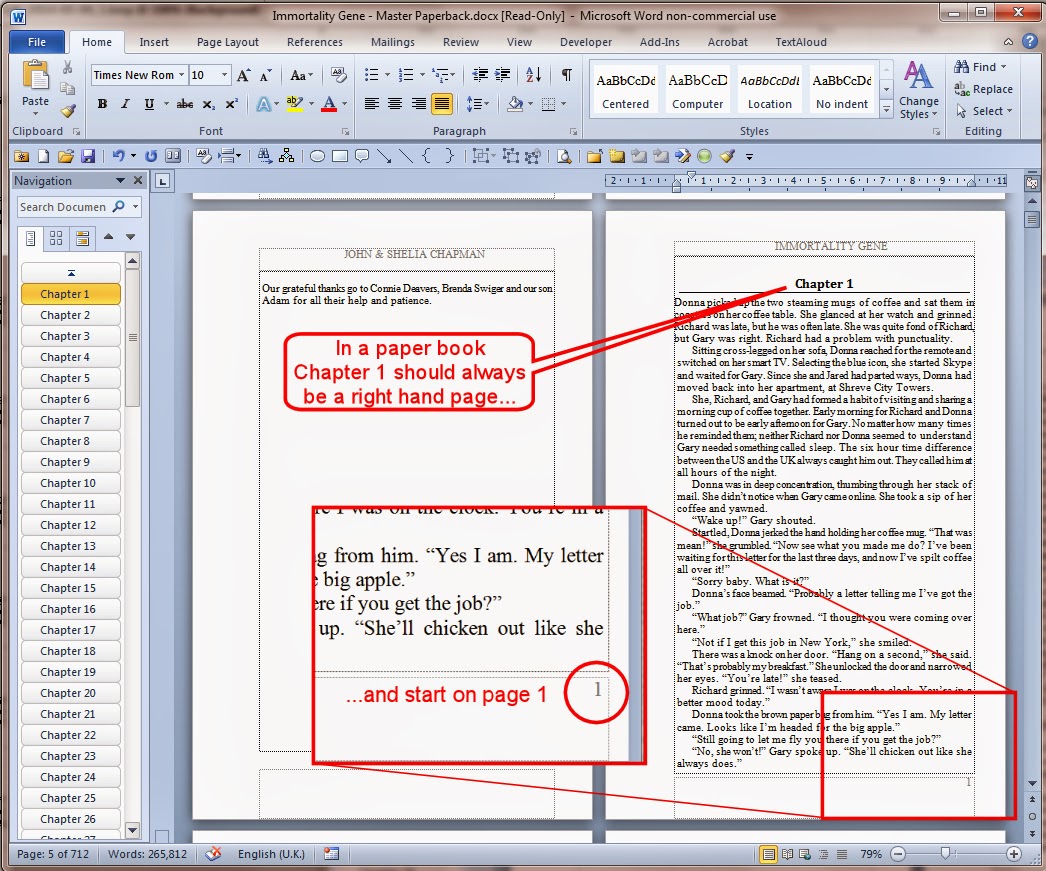Open Change Case dropdown

302,75
